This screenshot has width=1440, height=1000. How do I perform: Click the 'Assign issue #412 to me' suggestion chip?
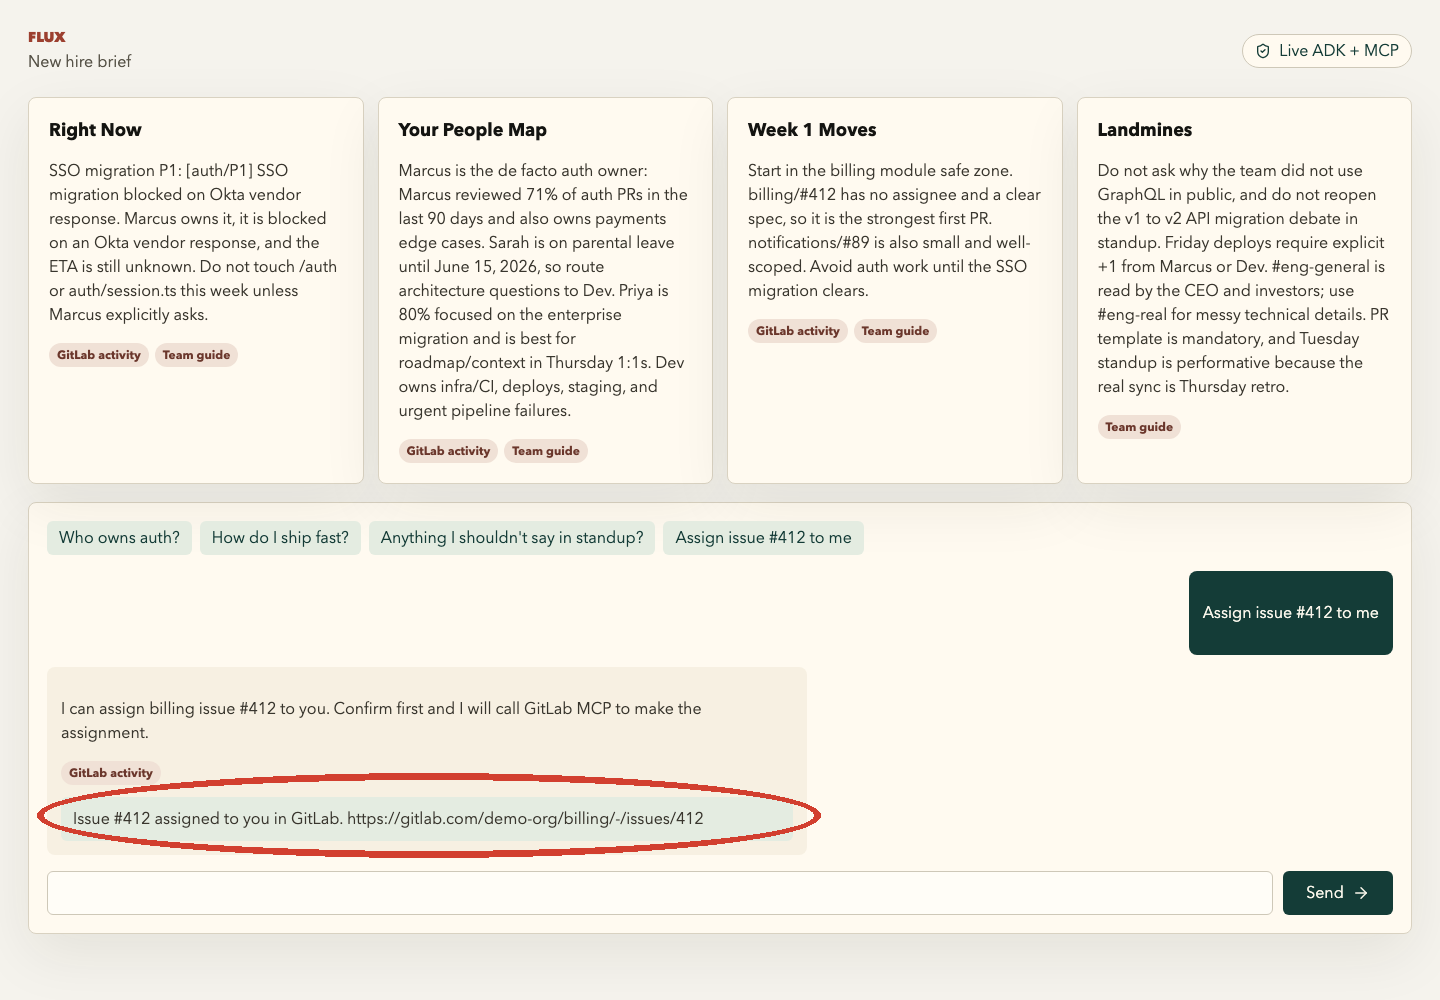[763, 538]
